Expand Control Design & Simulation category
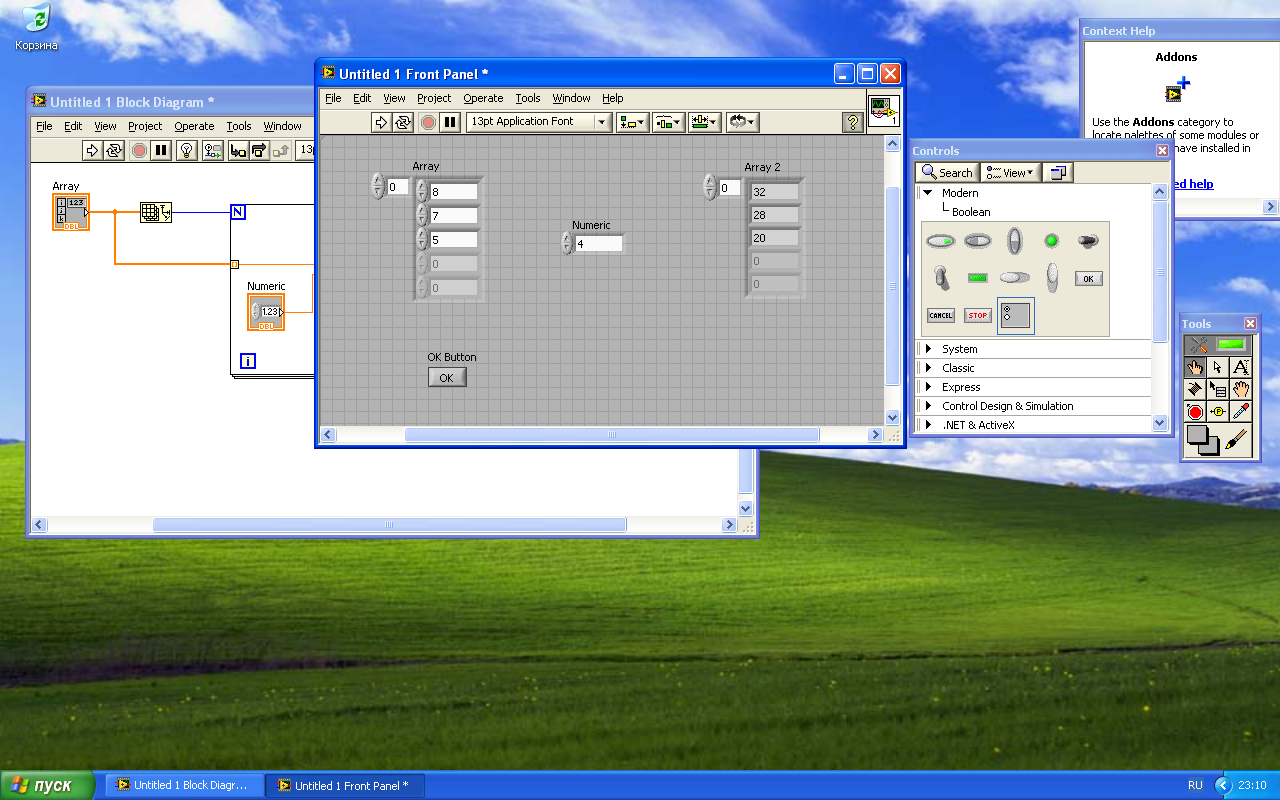 click(928, 406)
